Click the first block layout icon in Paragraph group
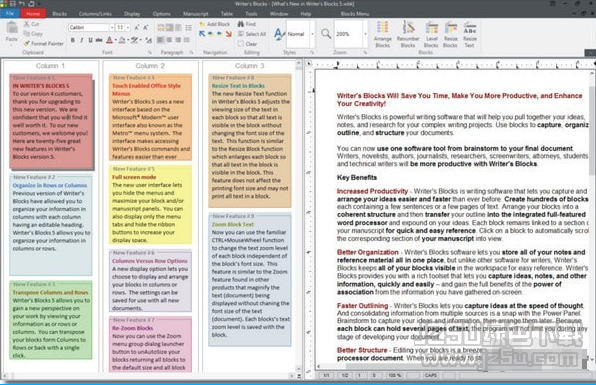Image resolution: width=596 pixels, height=385 pixels. tap(161, 27)
